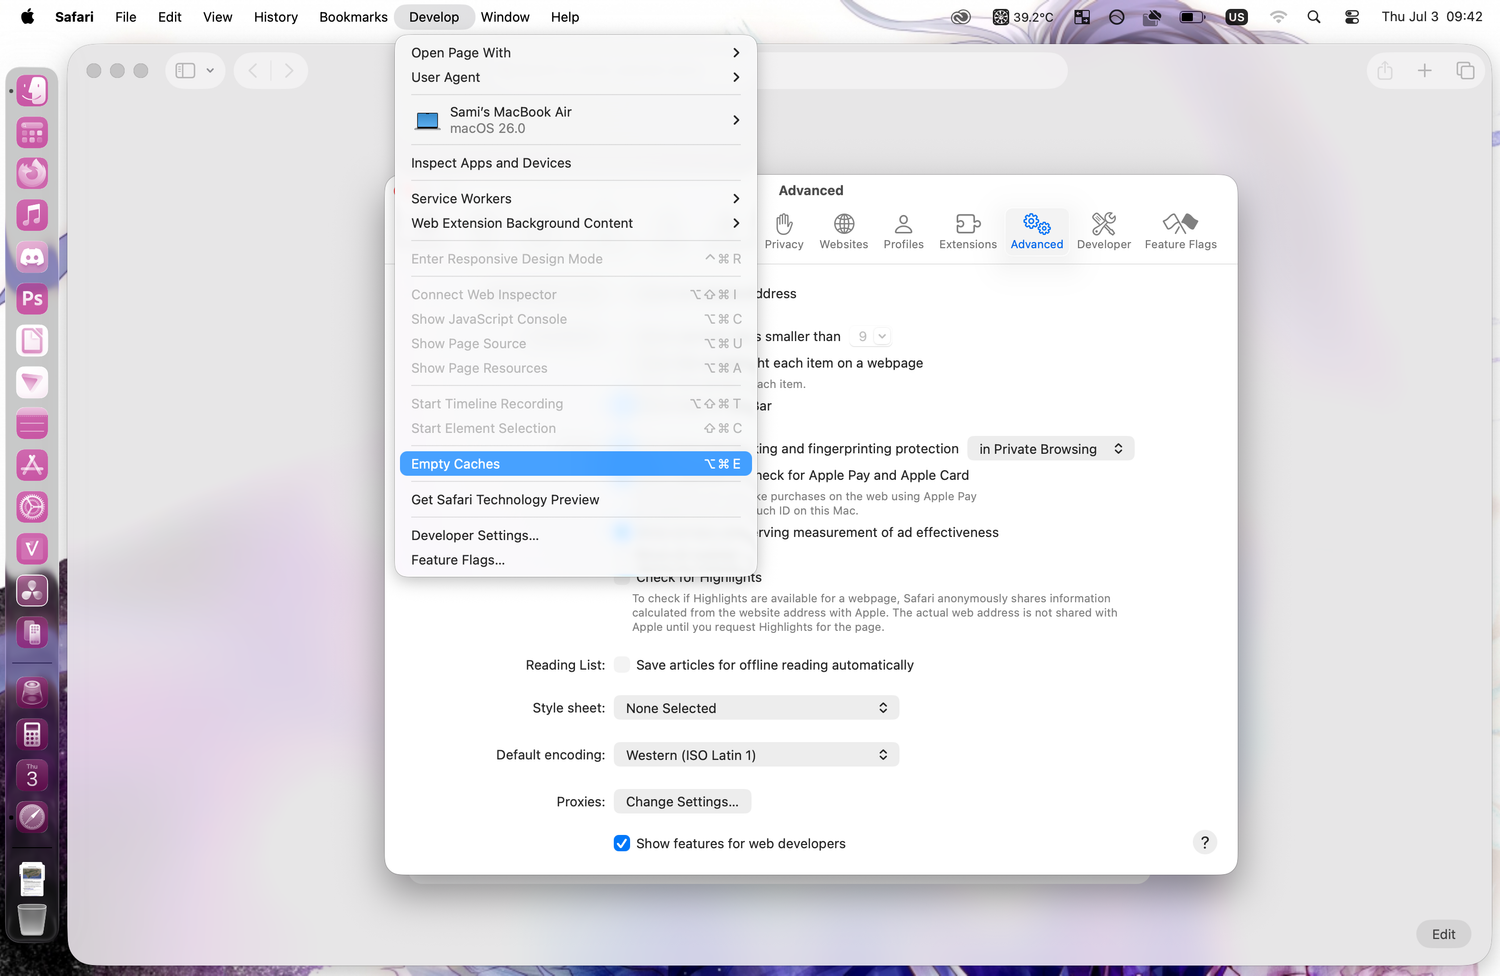Enable saving Reading List articles offline

tap(622, 665)
